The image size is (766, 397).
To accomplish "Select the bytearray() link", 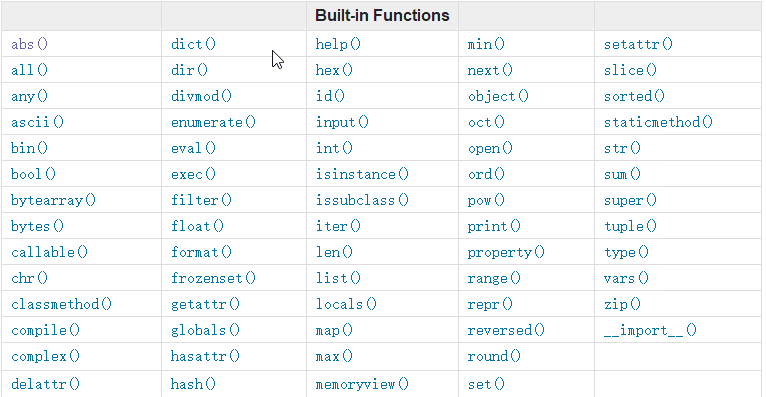I will tap(53, 200).
